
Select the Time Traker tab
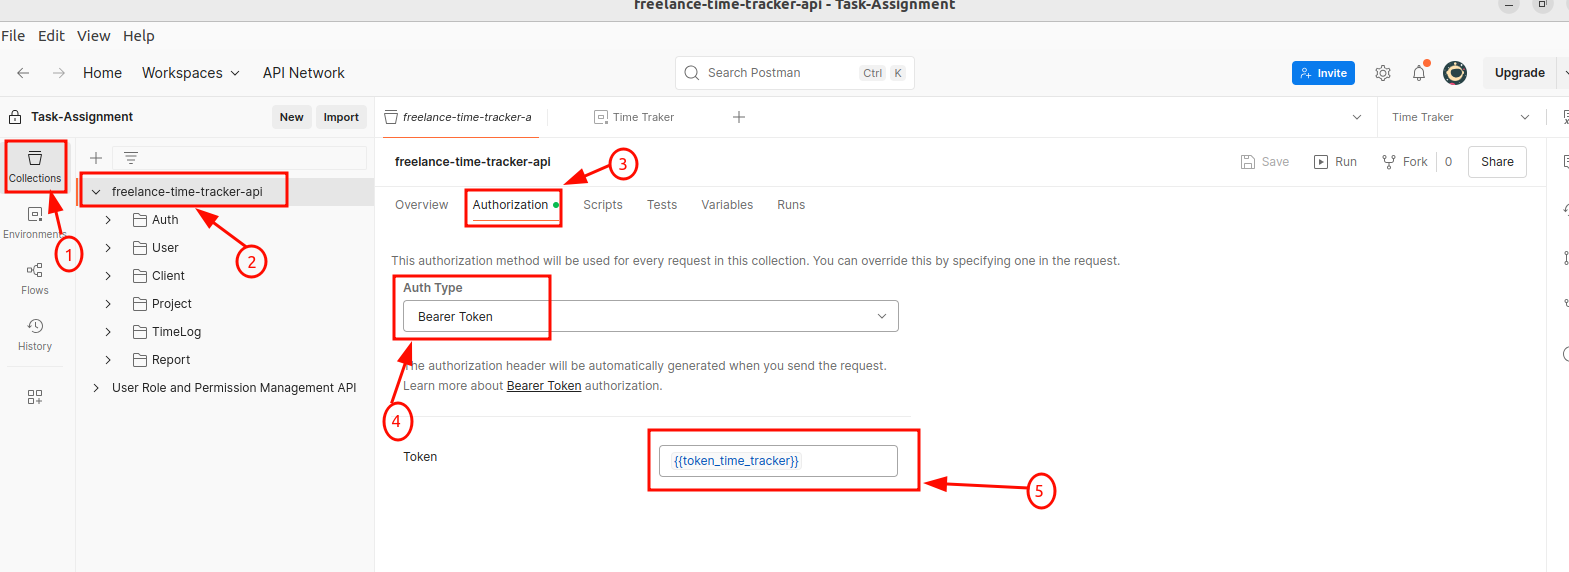coord(635,117)
